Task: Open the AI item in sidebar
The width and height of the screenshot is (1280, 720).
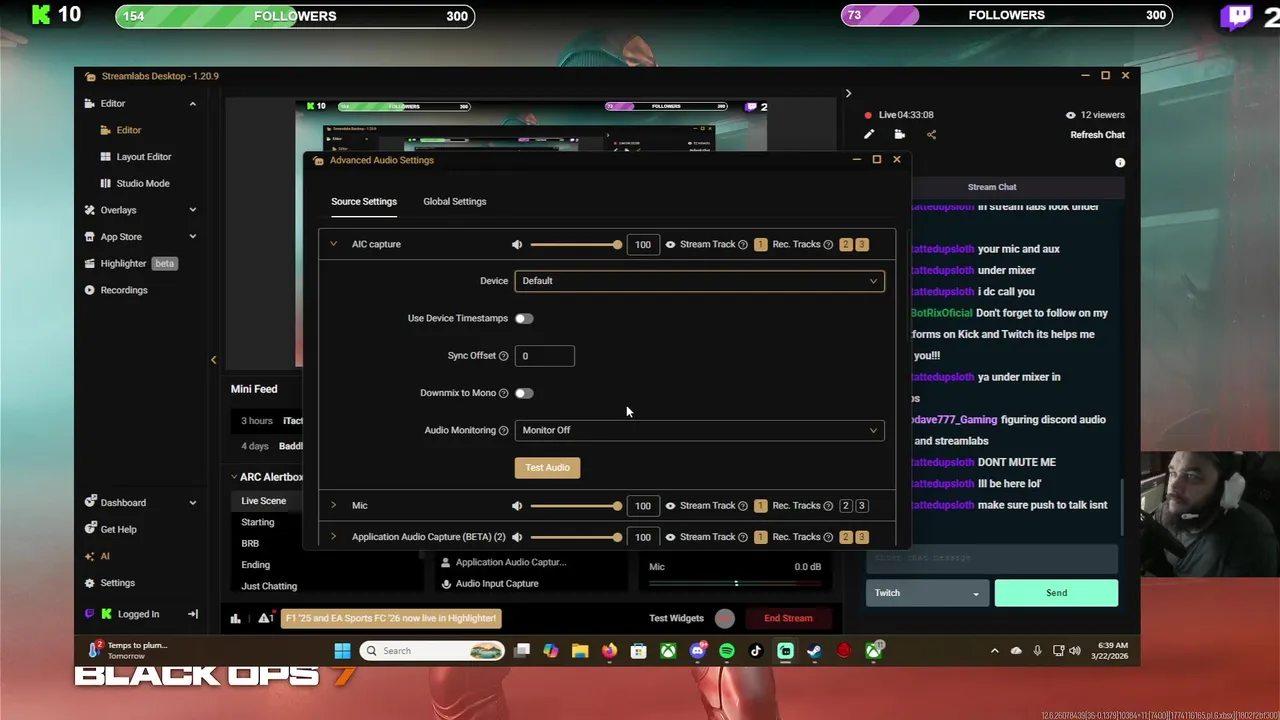Action: [98, 556]
